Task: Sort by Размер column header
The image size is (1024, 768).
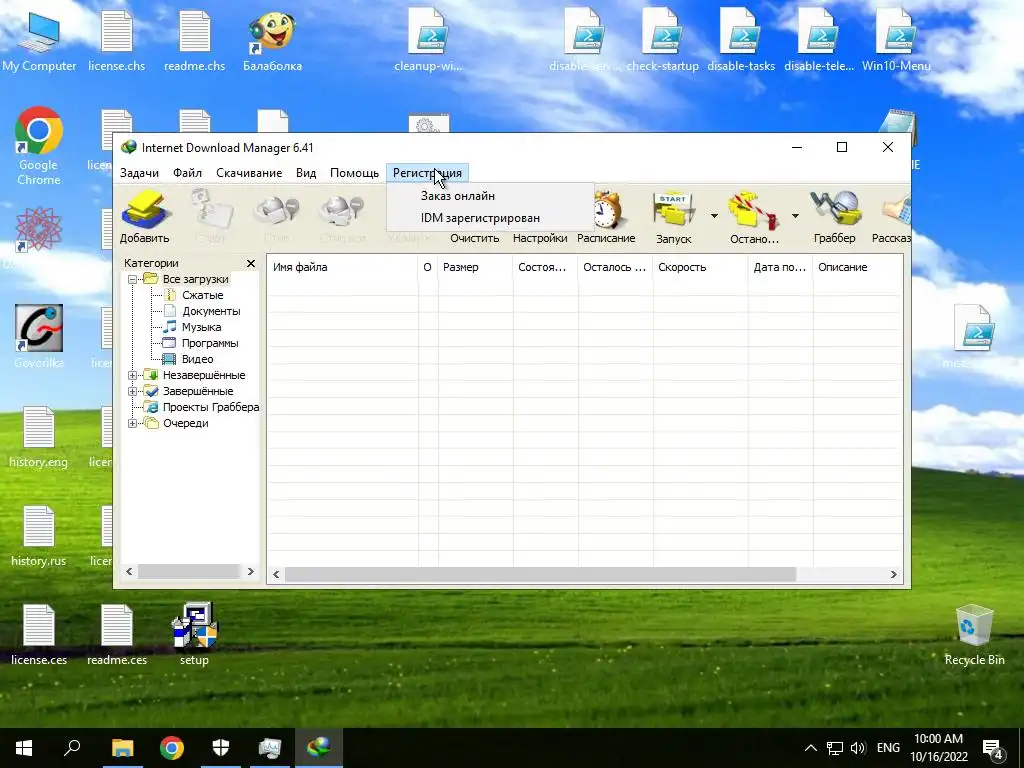Action: pos(475,267)
